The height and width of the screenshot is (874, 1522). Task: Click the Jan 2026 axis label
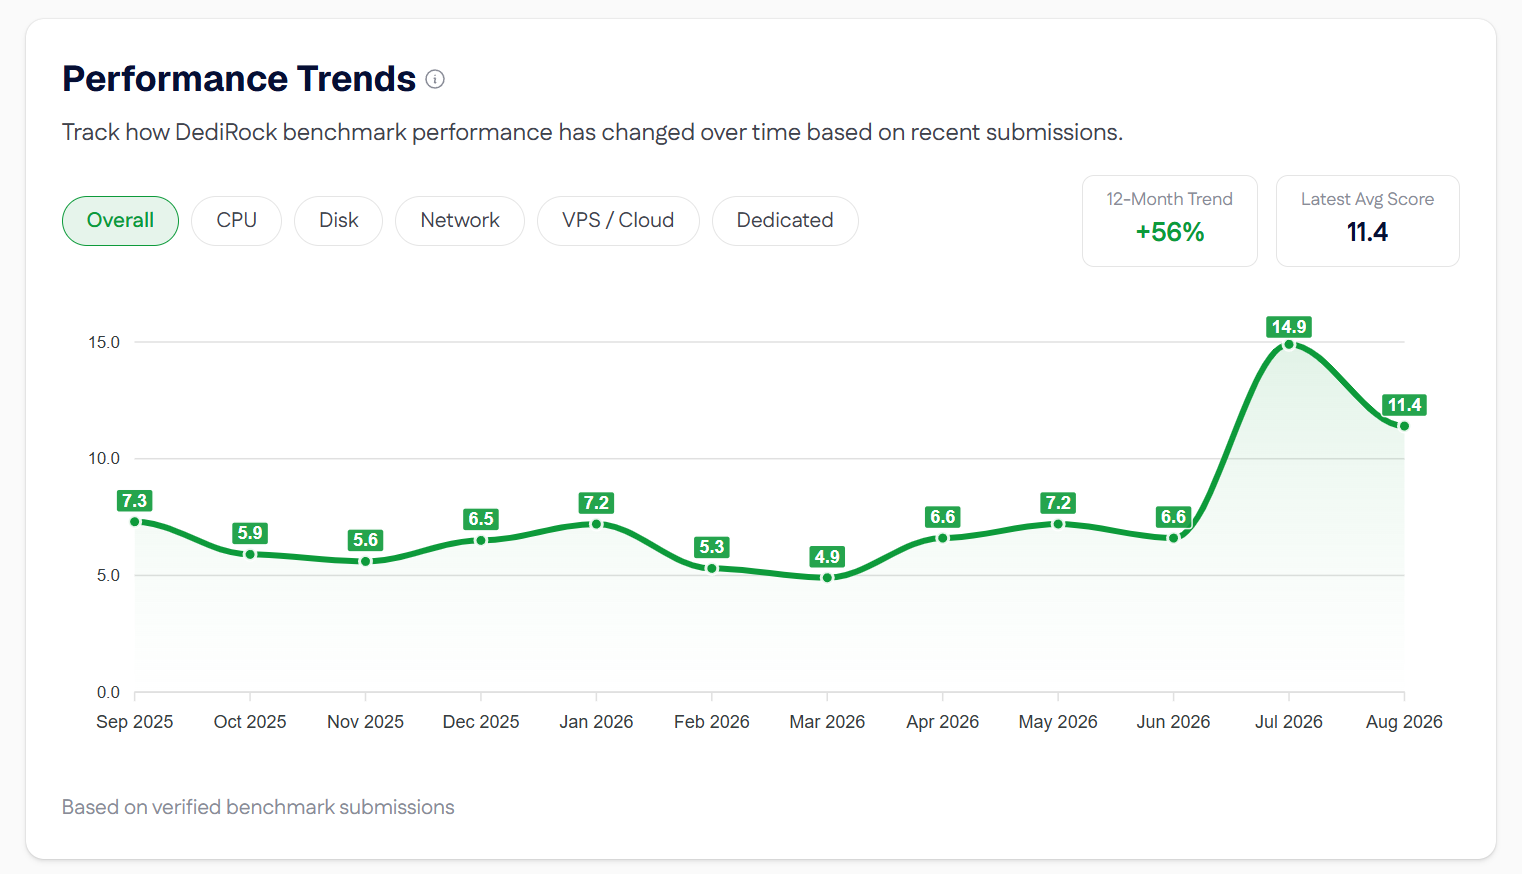[597, 722]
